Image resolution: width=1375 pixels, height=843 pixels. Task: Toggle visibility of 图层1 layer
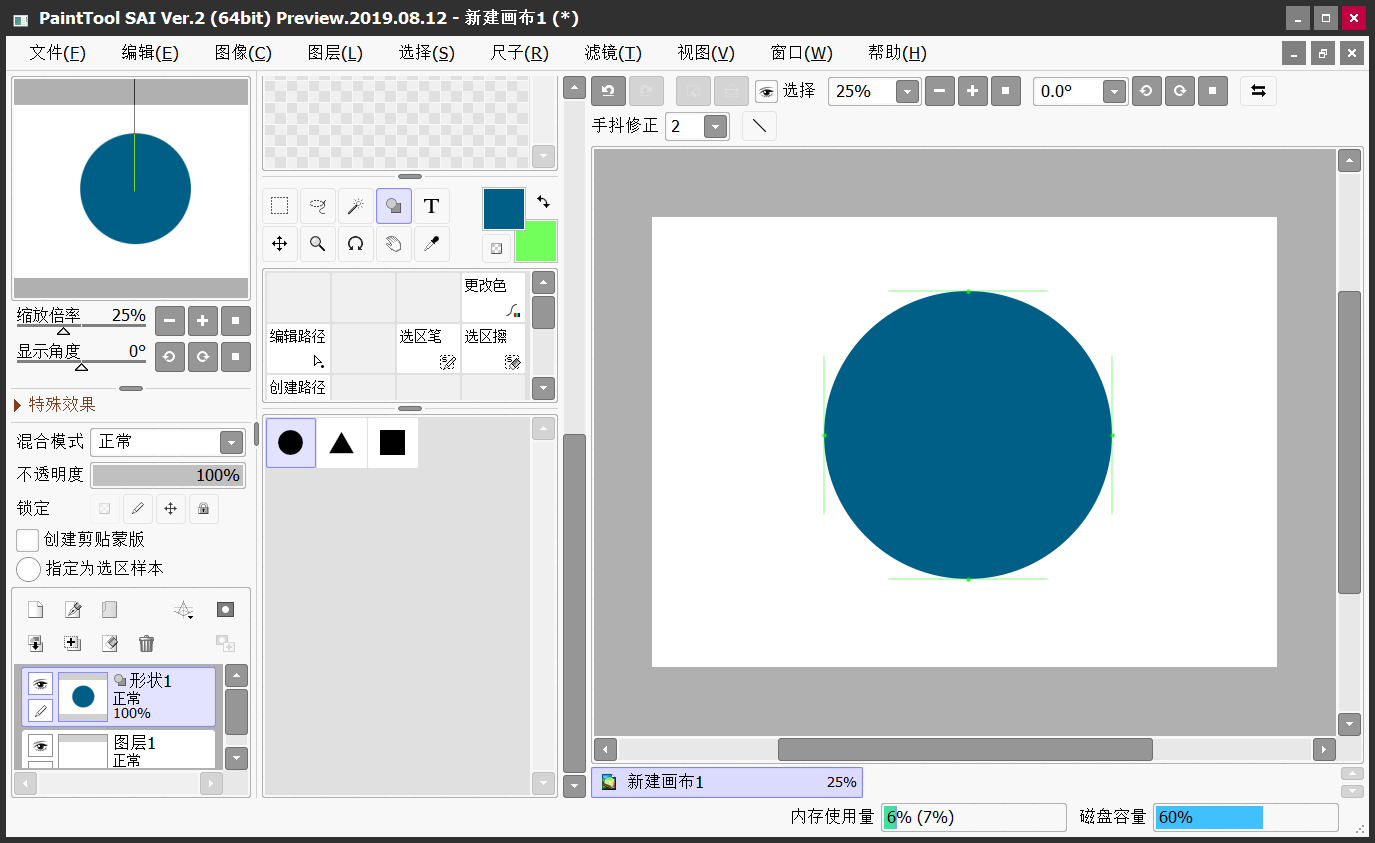click(40, 745)
